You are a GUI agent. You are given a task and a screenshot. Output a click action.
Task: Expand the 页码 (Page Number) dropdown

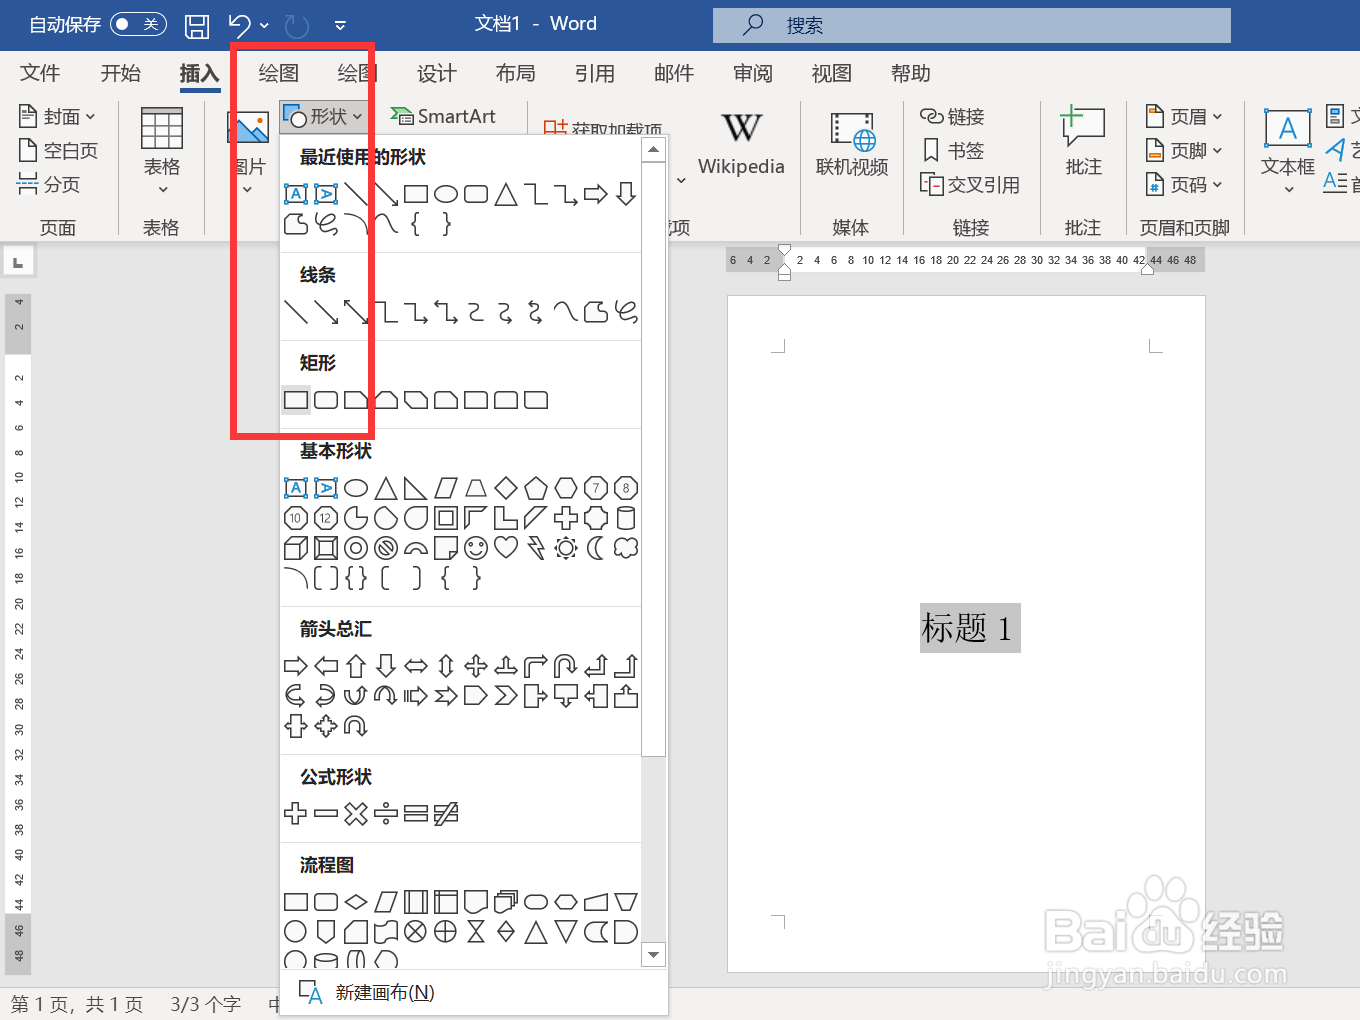click(x=1184, y=184)
